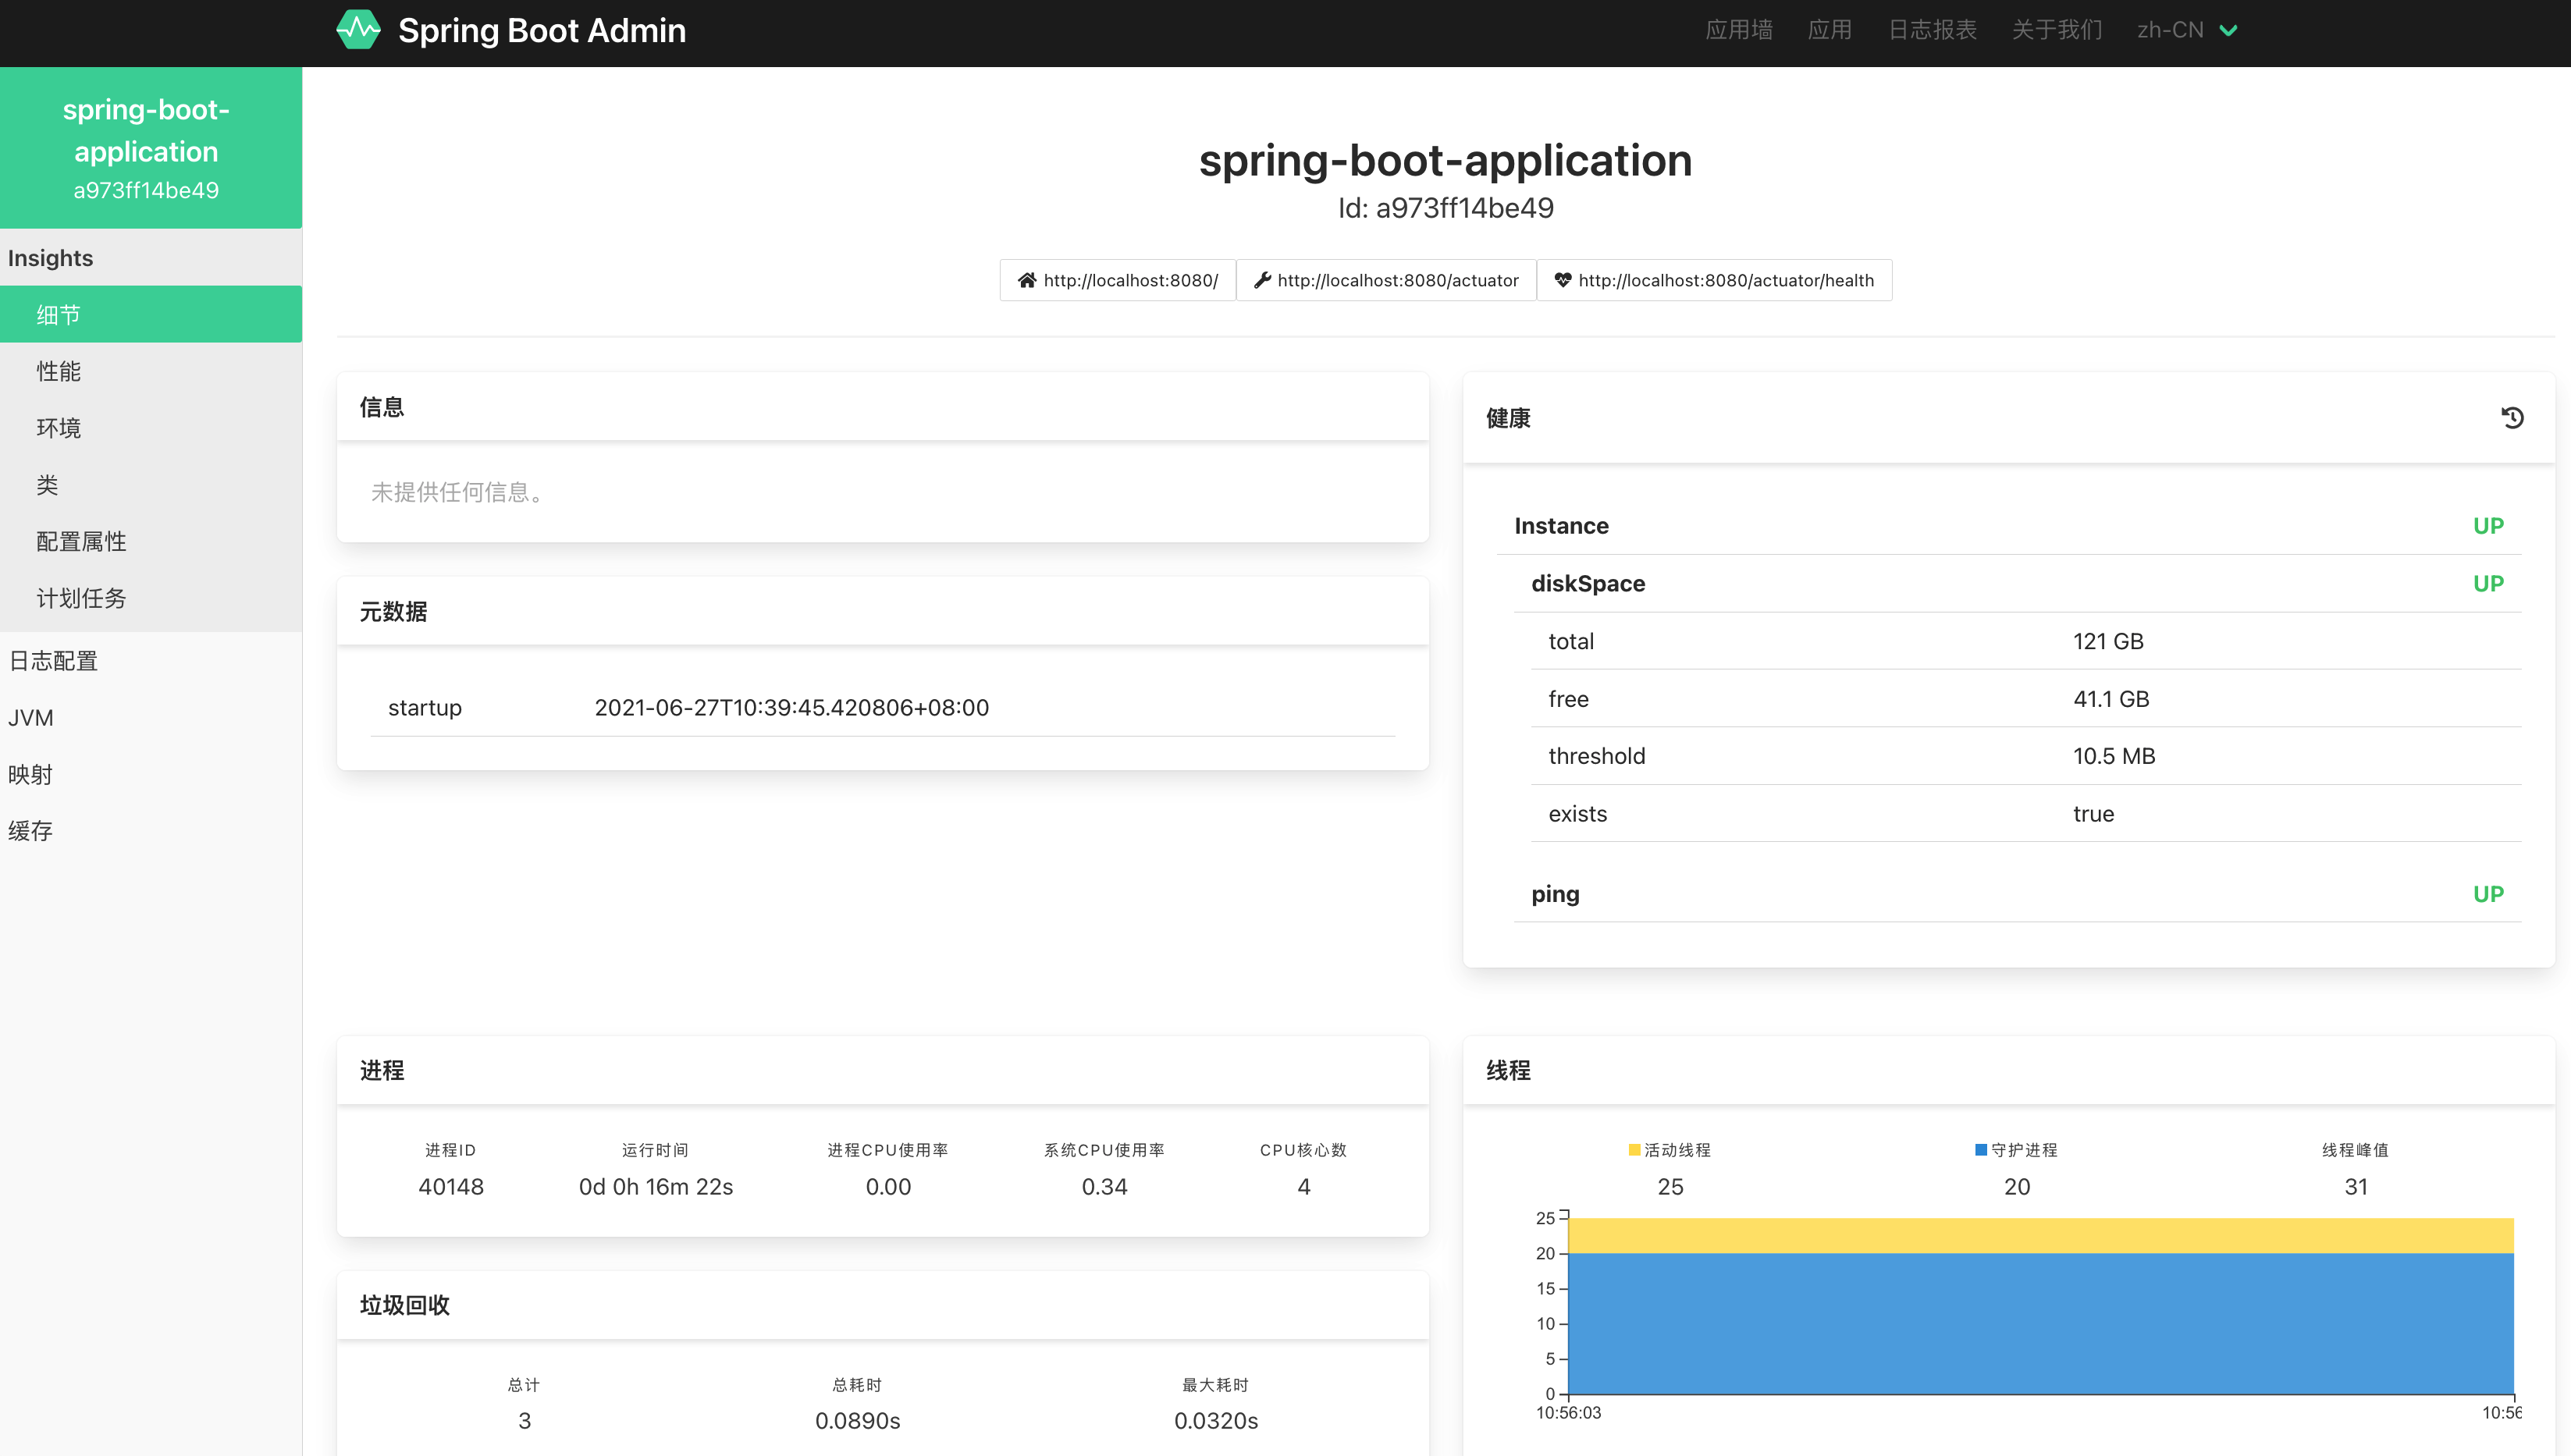Click the exists true value
The height and width of the screenshot is (1456, 2571).
tap(2093, 814)
